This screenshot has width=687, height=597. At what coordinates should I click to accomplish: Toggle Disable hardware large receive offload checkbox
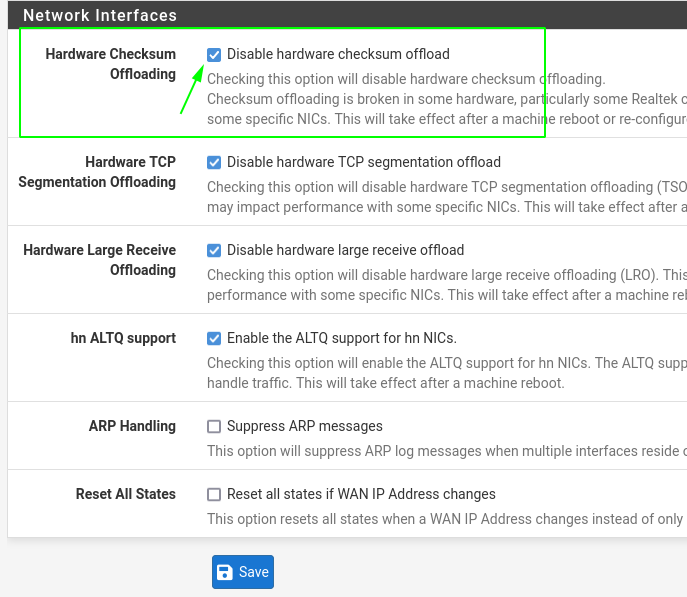pos(214,251)
